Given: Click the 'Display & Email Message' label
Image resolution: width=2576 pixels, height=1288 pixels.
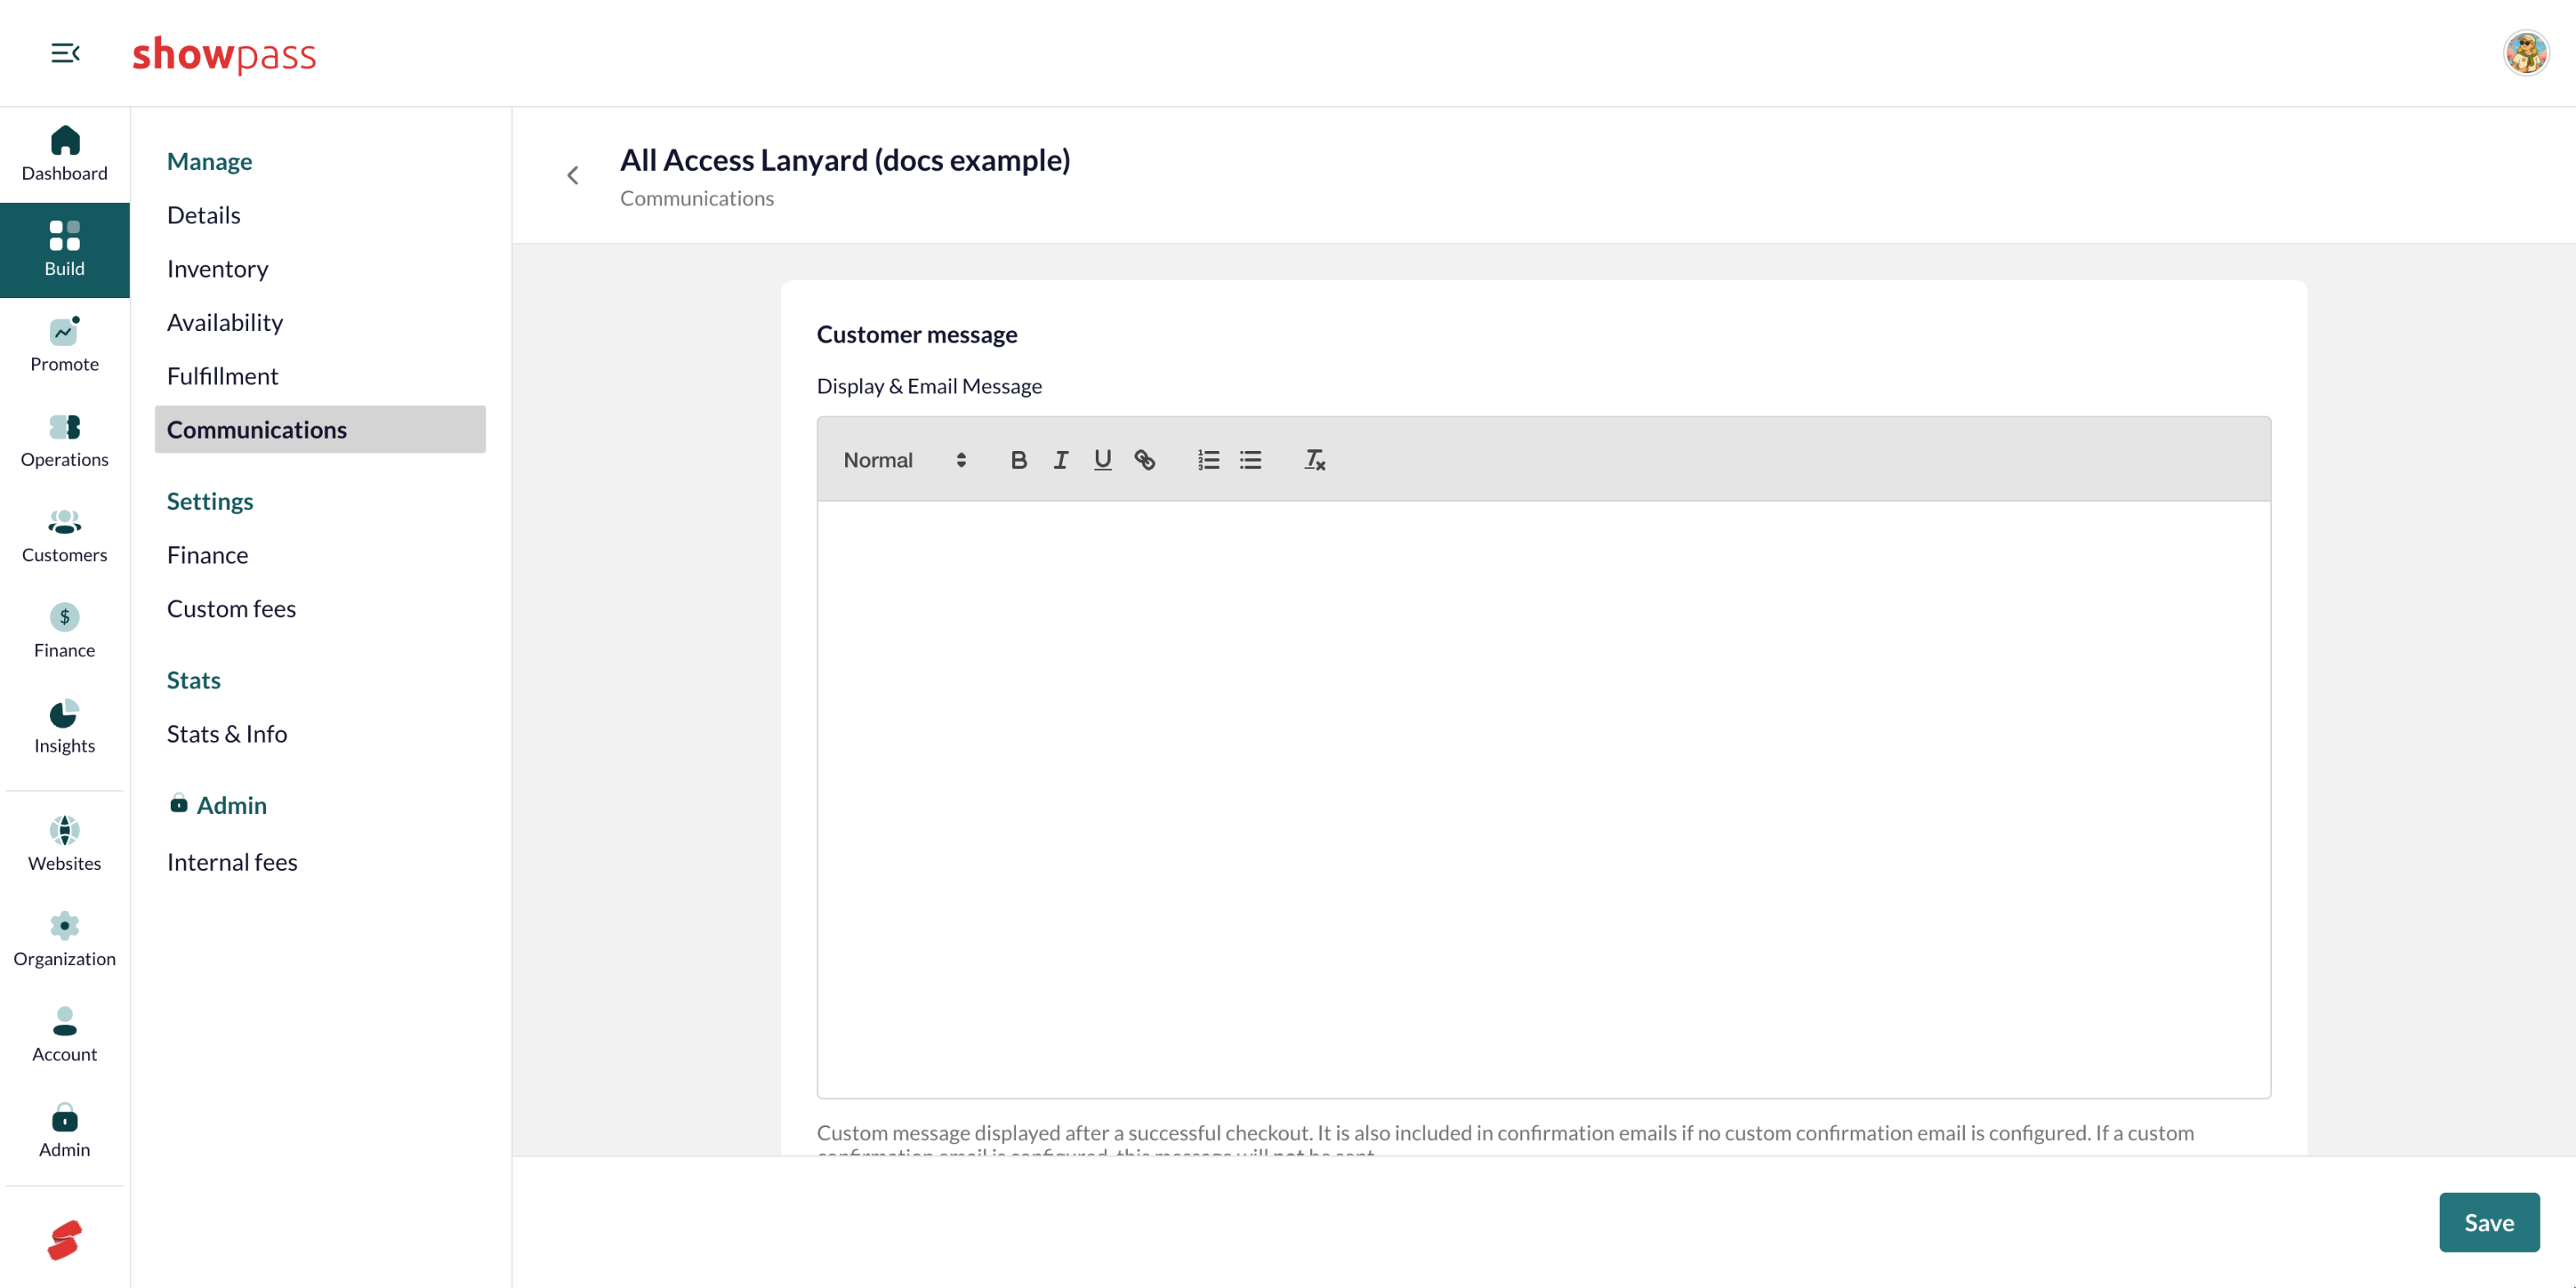Looking at the screenshot, I should tap(929, 386).
